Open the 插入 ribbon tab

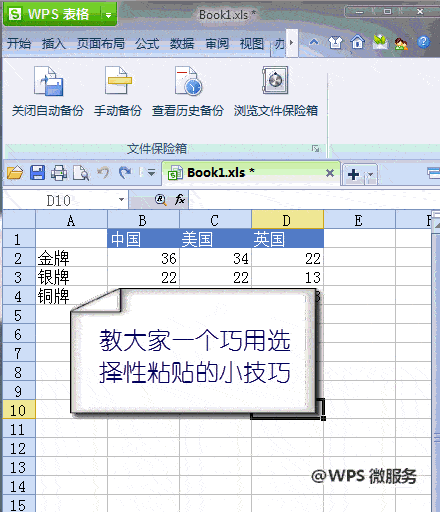click(54, 44)
